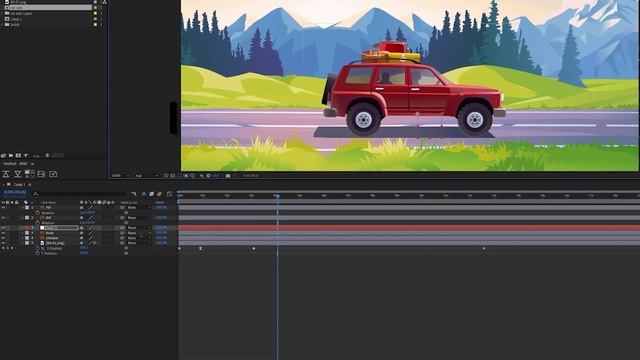The image size is (640, 360).
Task: Click the reset exposure icon under viewer
Action: [208, 176]
